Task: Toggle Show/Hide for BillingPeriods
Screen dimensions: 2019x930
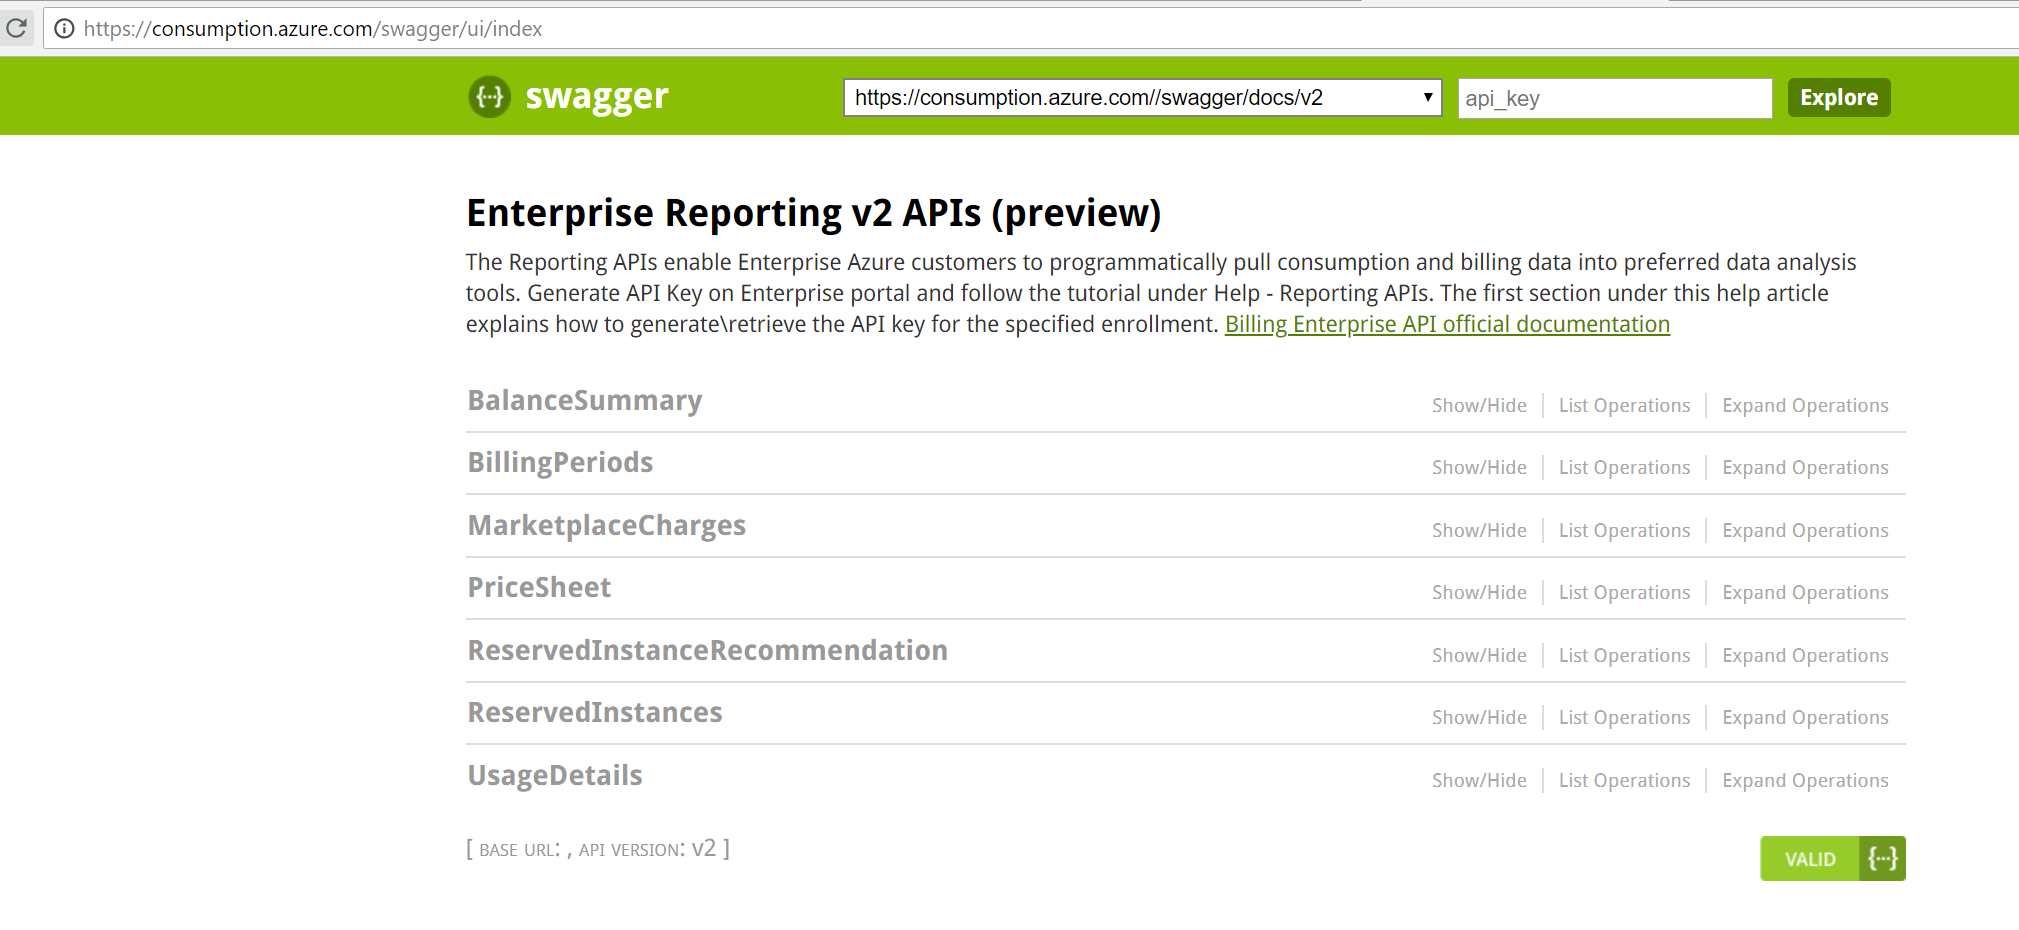Action: 1479,467
